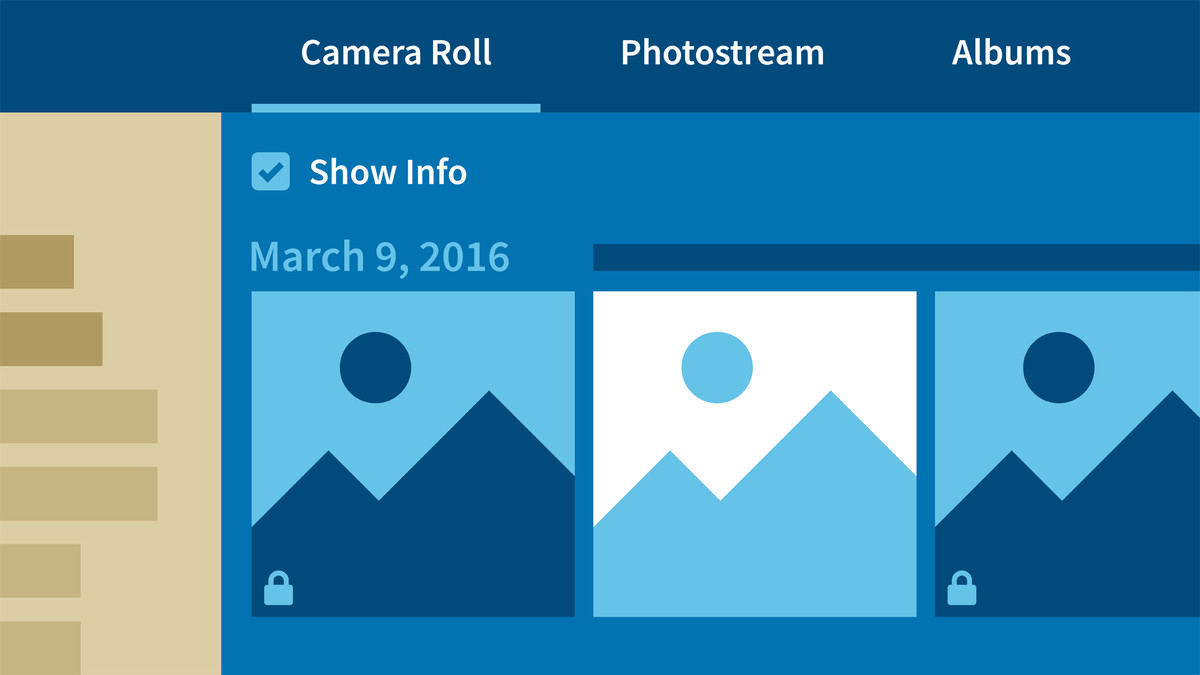The height and width of the screenshot is (675, 1200).
Task: Uncheck the Show Info checkbox
Action: [270, 172]
